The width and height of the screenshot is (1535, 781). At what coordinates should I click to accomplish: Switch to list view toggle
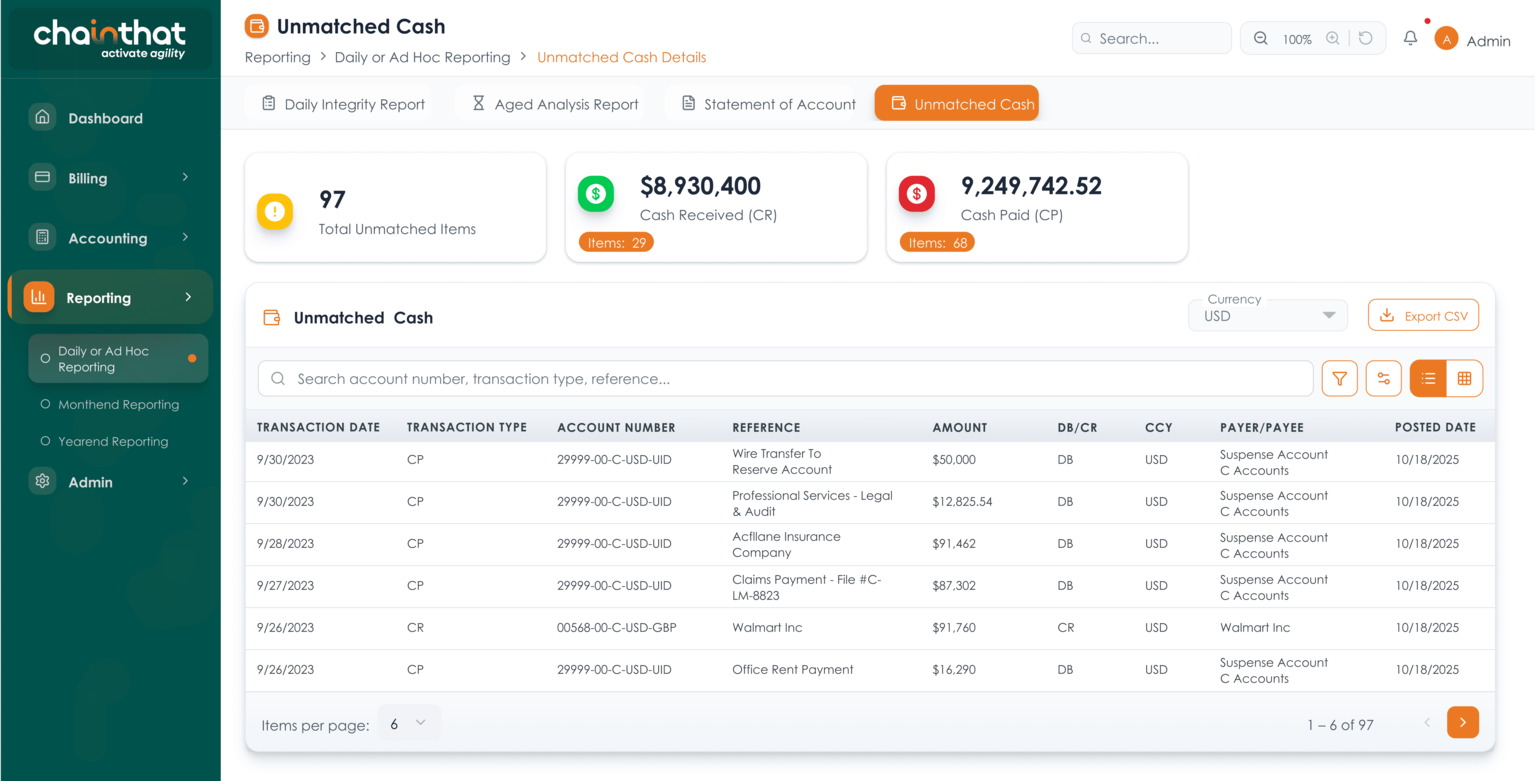point(1428,379)
